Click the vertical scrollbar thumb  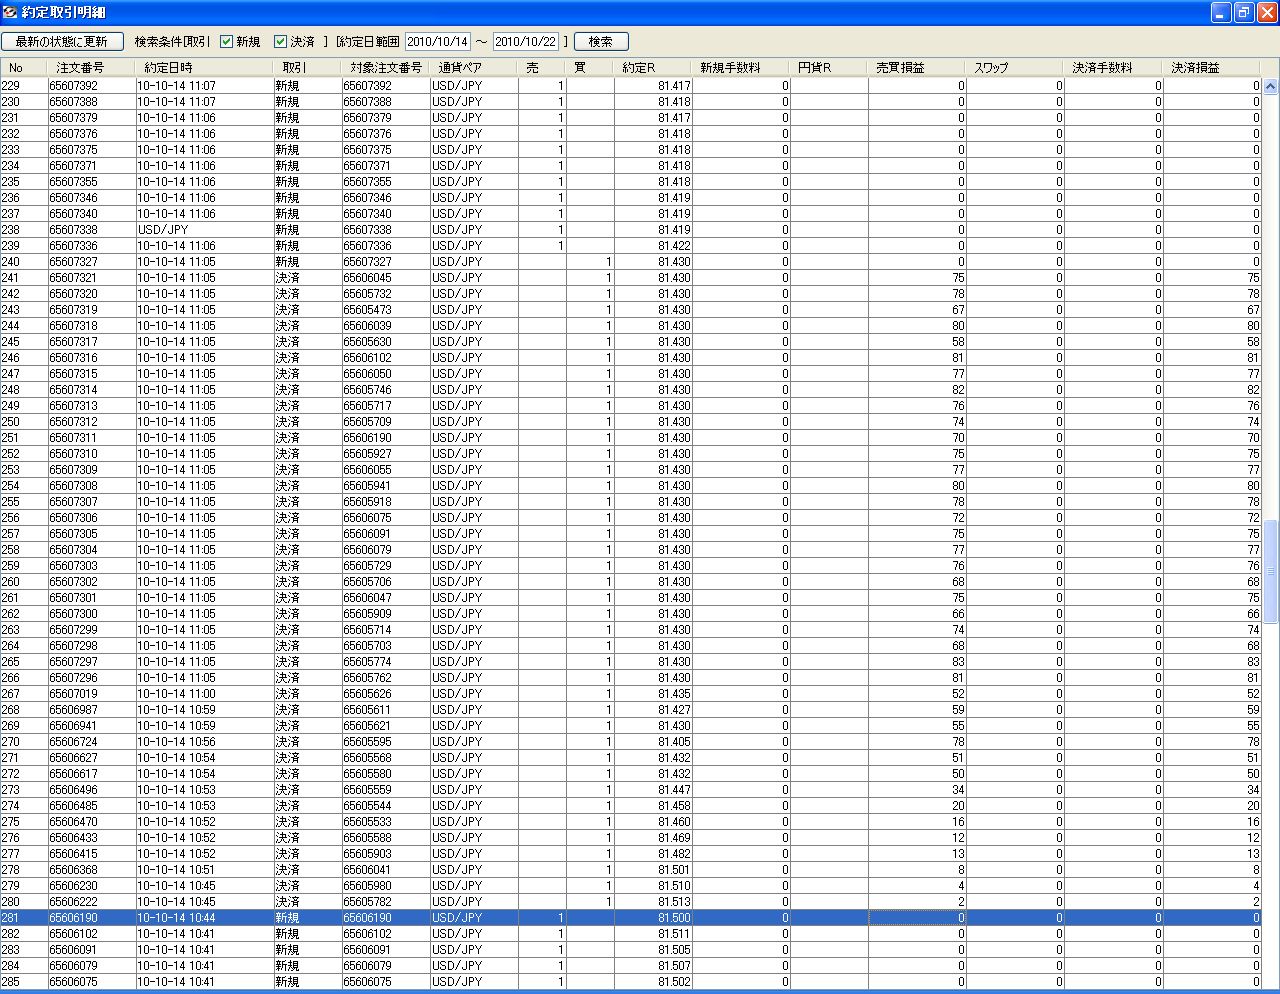click(1270, 571)
